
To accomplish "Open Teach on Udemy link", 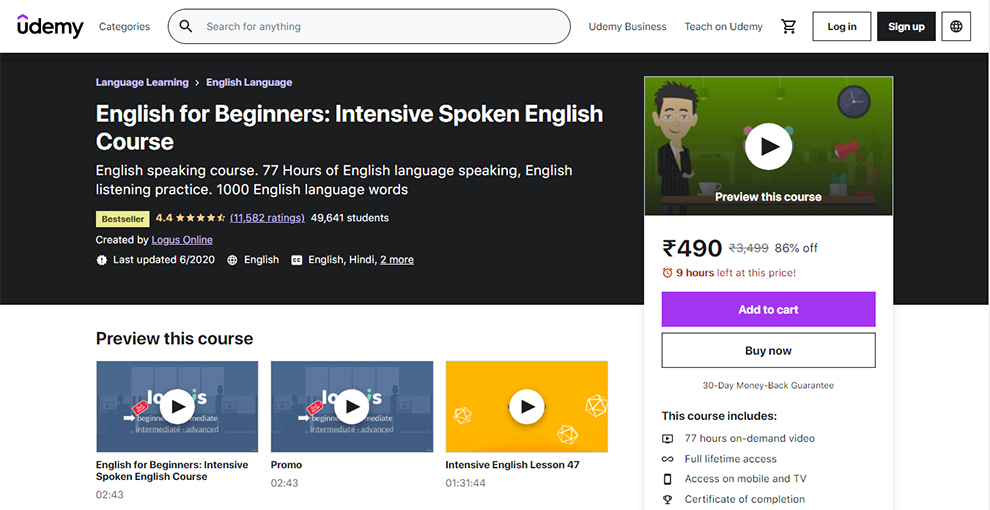I will pos(724,27).
